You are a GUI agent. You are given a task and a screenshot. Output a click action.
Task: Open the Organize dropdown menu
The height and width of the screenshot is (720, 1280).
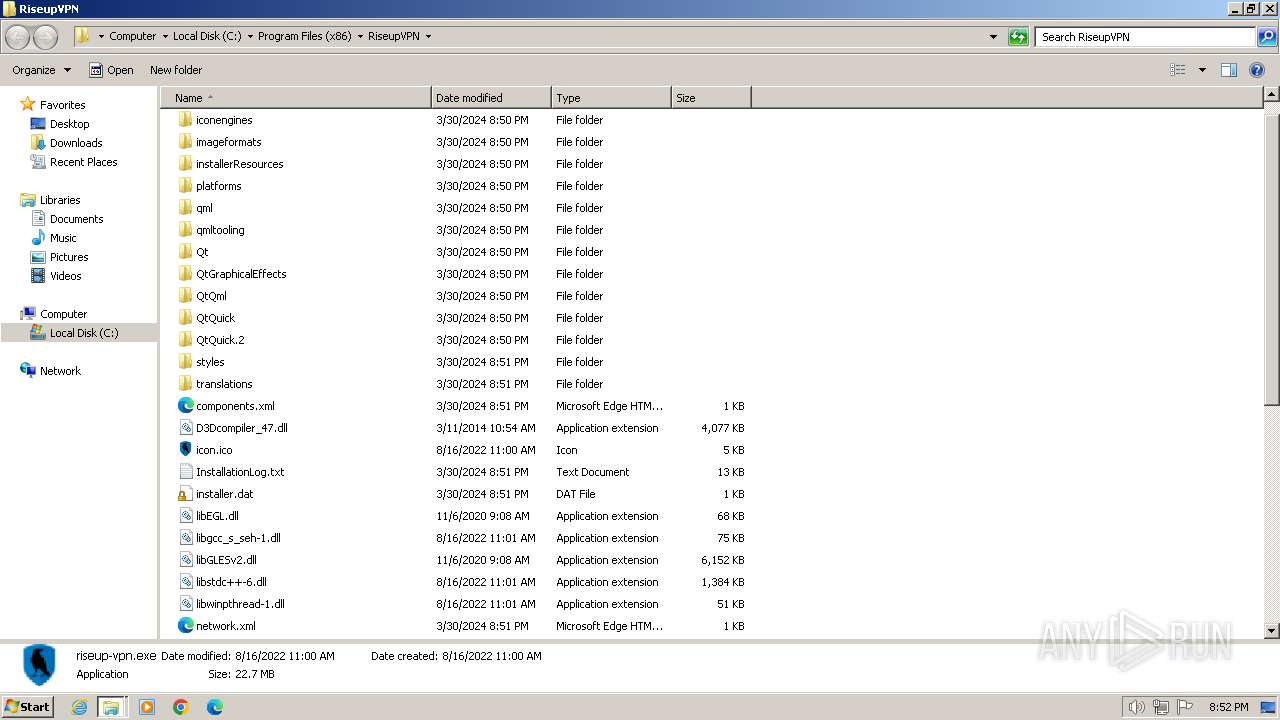(x=41, y=70)
